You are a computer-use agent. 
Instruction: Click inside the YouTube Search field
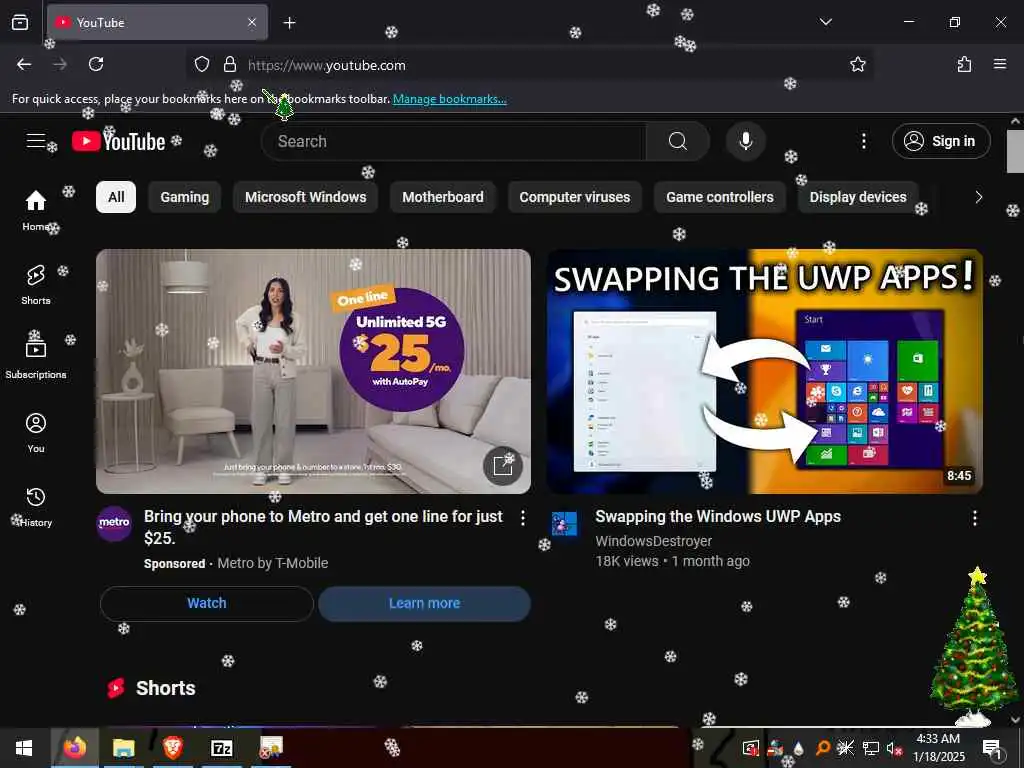tap(454, 141)
